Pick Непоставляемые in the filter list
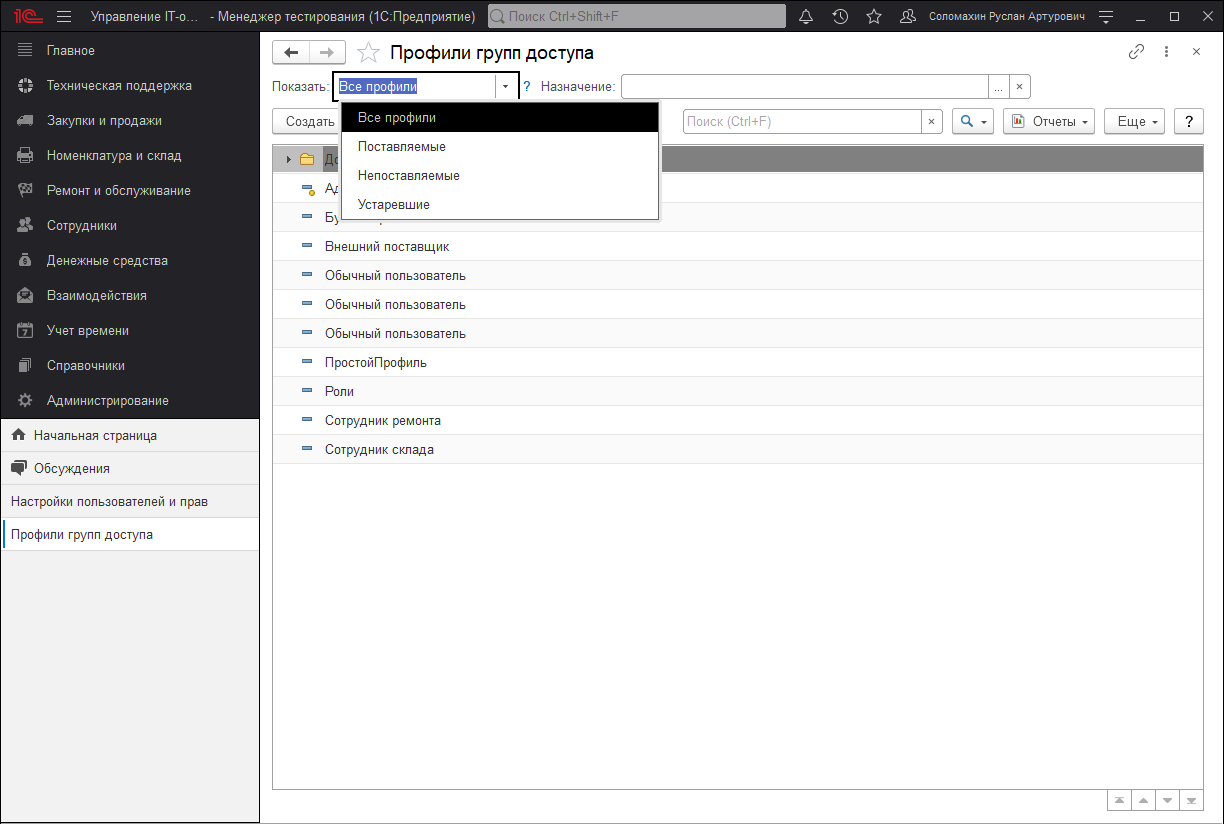This screenshot has width=1224, height=824. [409, 176]
